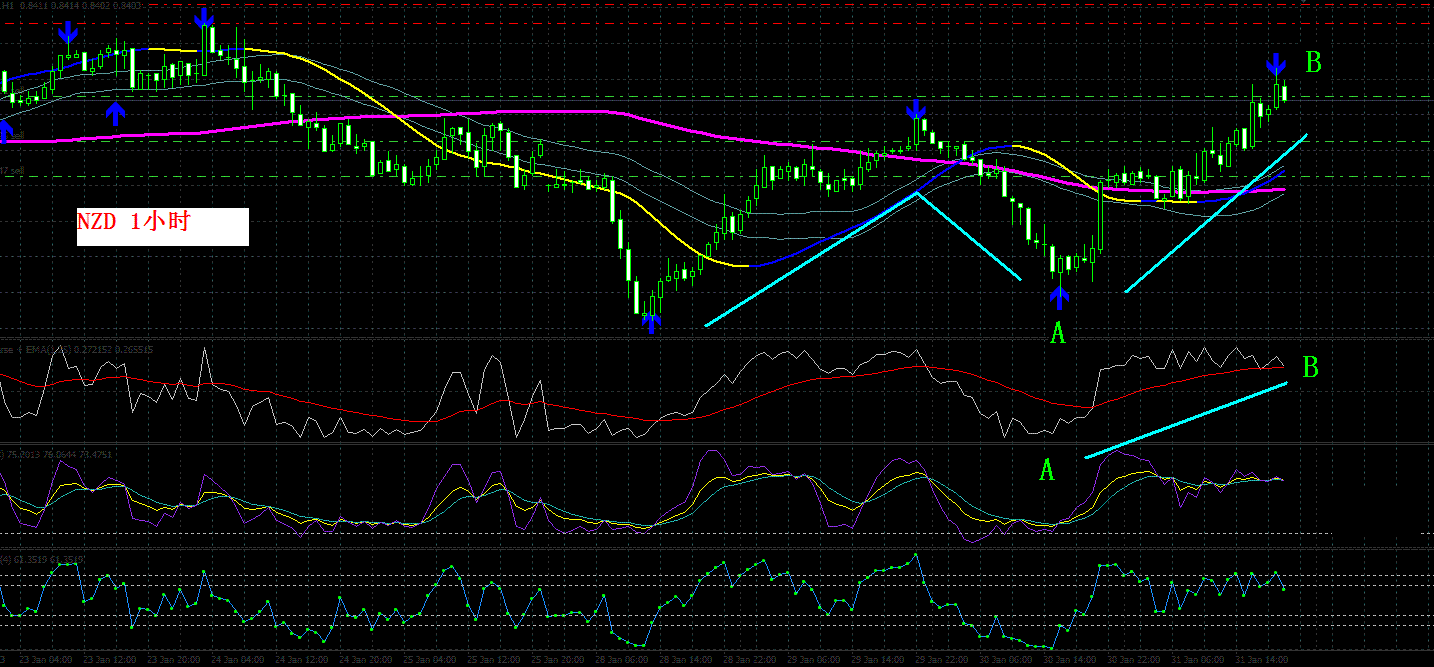
Task: Click the '75.2013 76.0644 73.4751' indicator readout
Action: tap(59, 455)
